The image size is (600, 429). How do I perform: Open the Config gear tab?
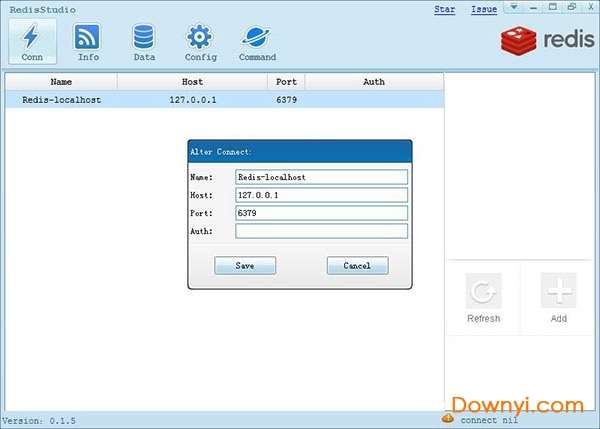(200, 41)
